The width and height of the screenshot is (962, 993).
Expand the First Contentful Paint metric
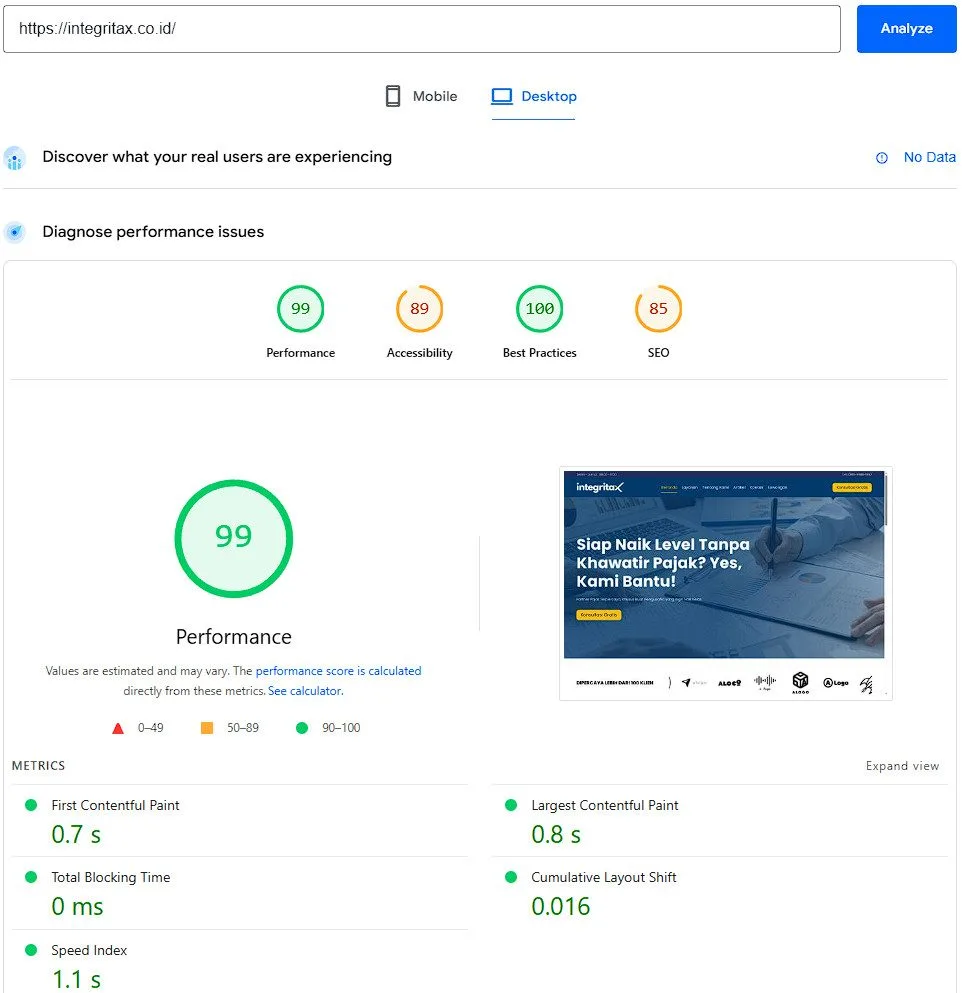[x=115, y=805]
